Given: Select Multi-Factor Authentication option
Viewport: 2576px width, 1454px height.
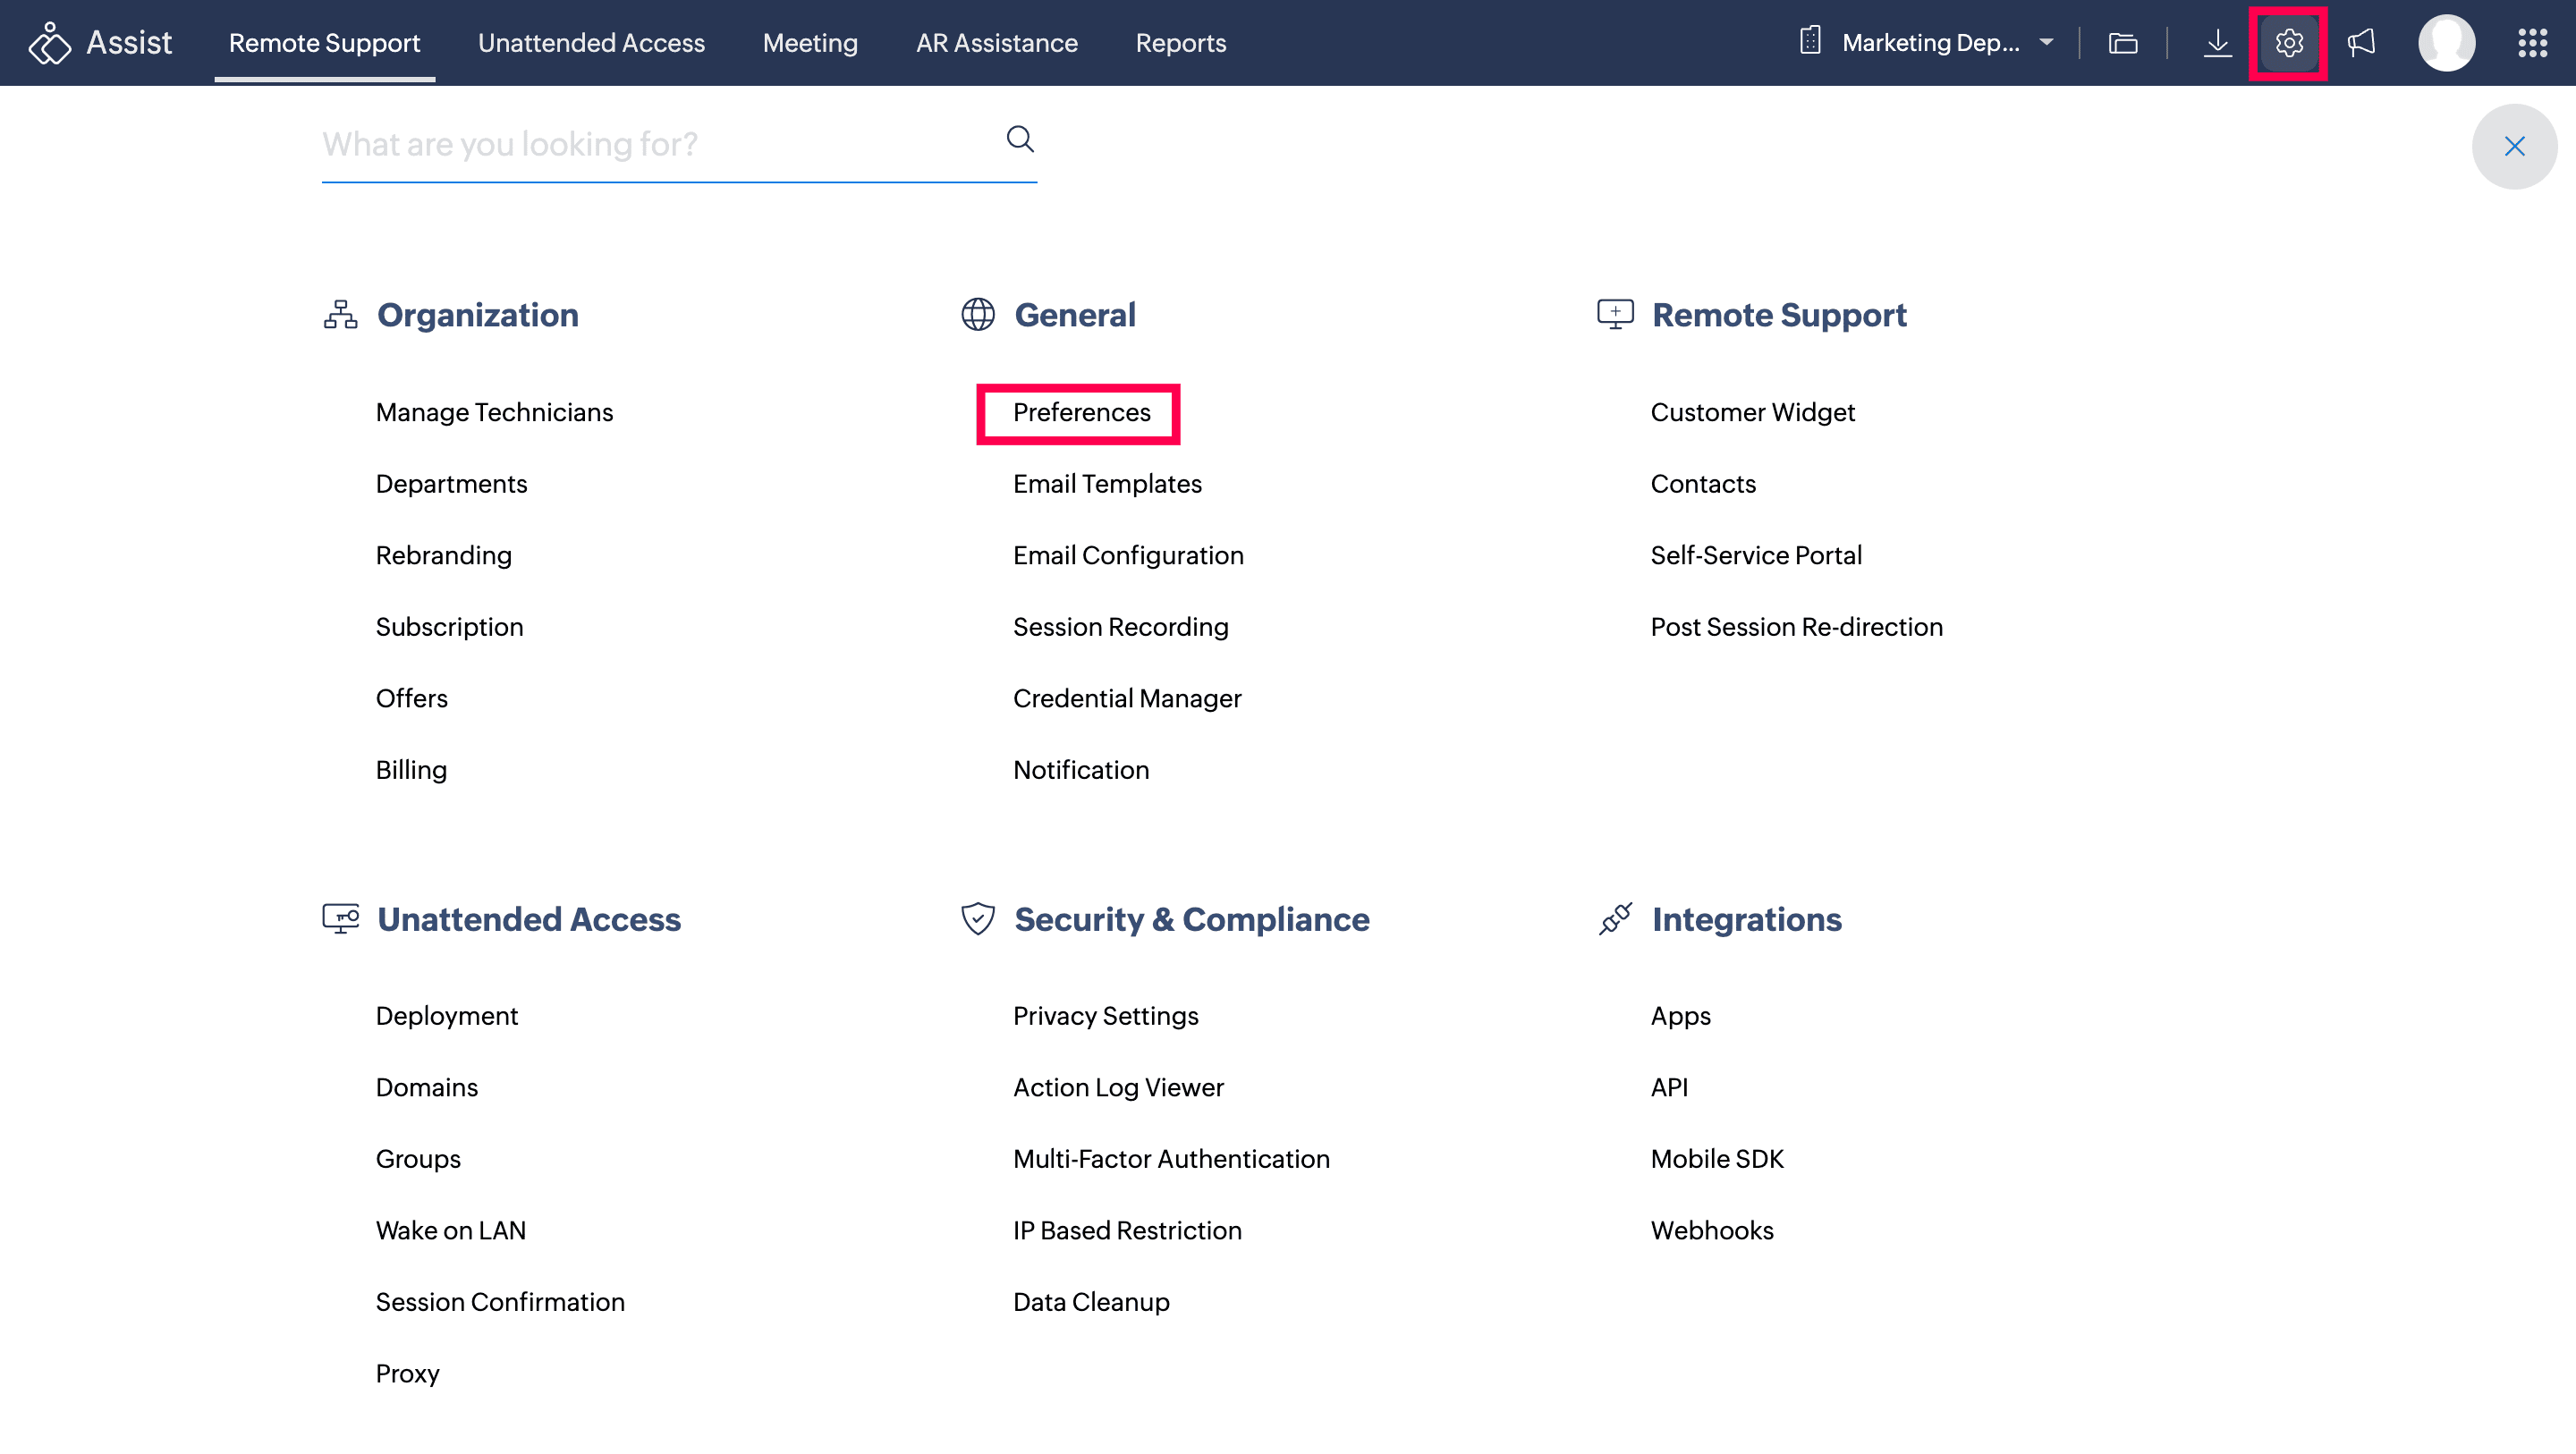Looking at the screenshot, I should (1171, 1159).
